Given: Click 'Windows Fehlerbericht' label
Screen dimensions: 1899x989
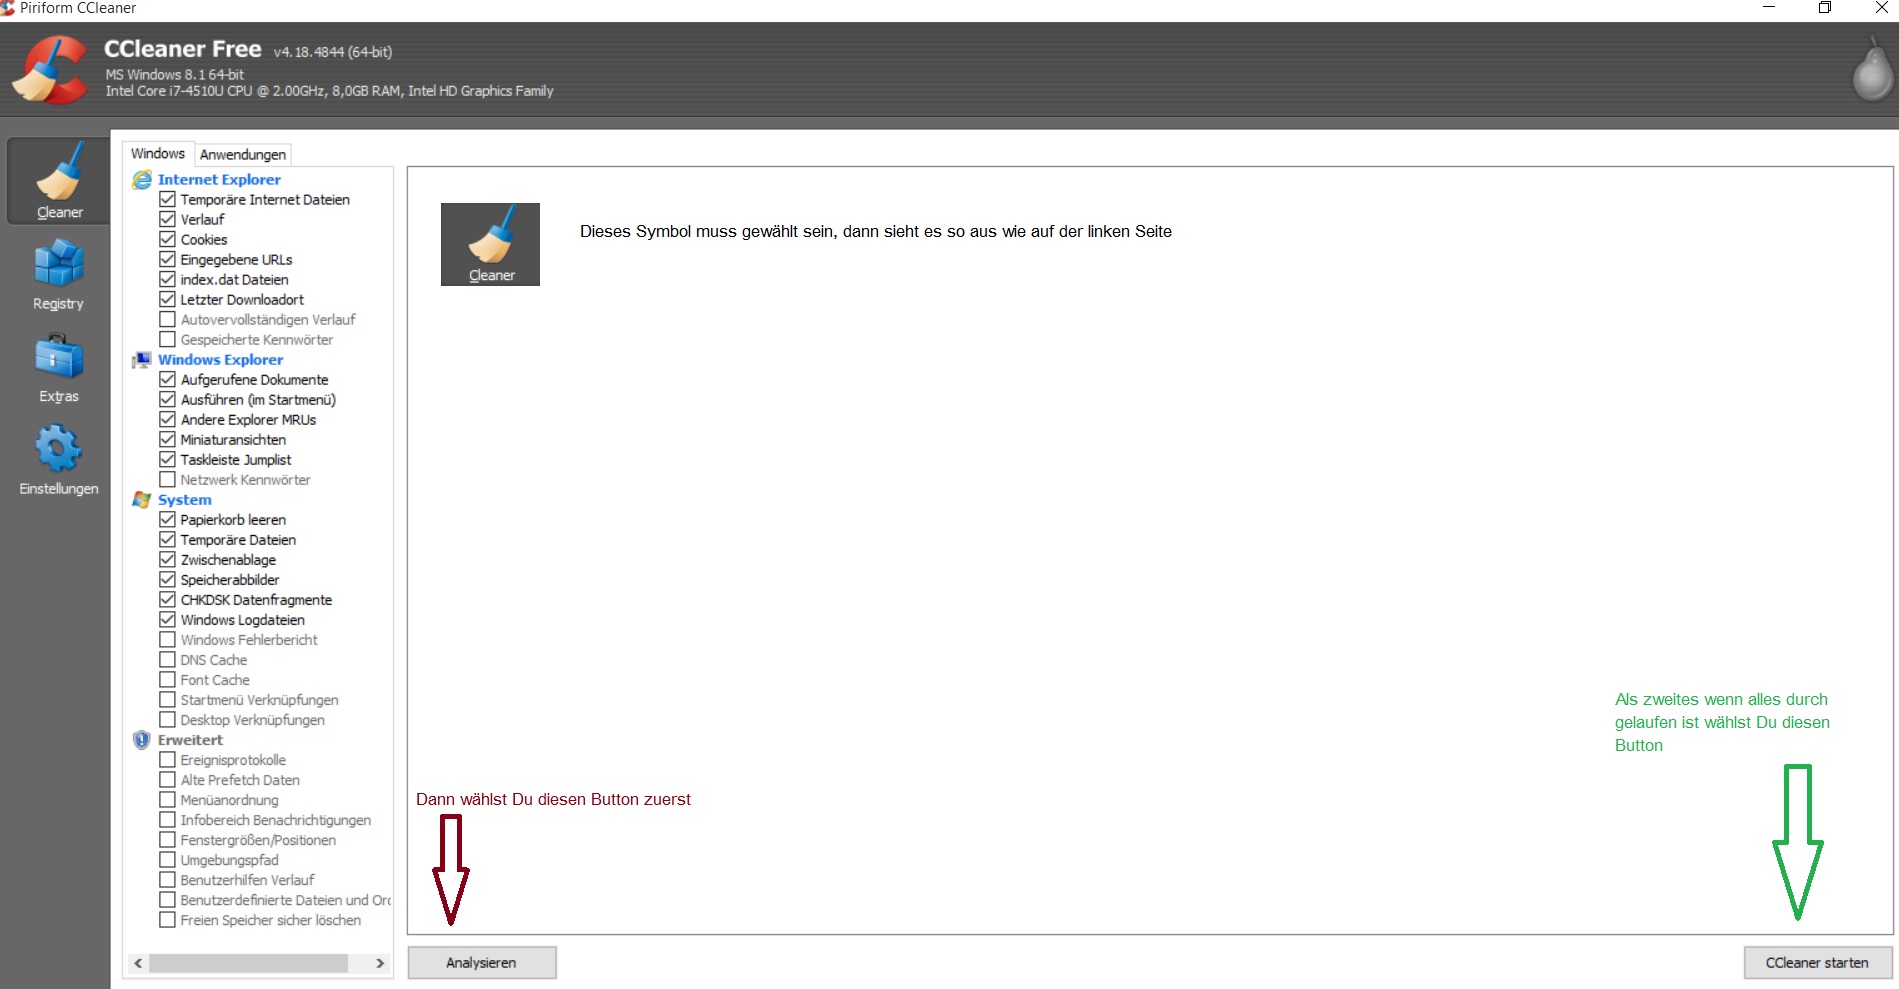Looking at the screenshot, I should (249, 640).
